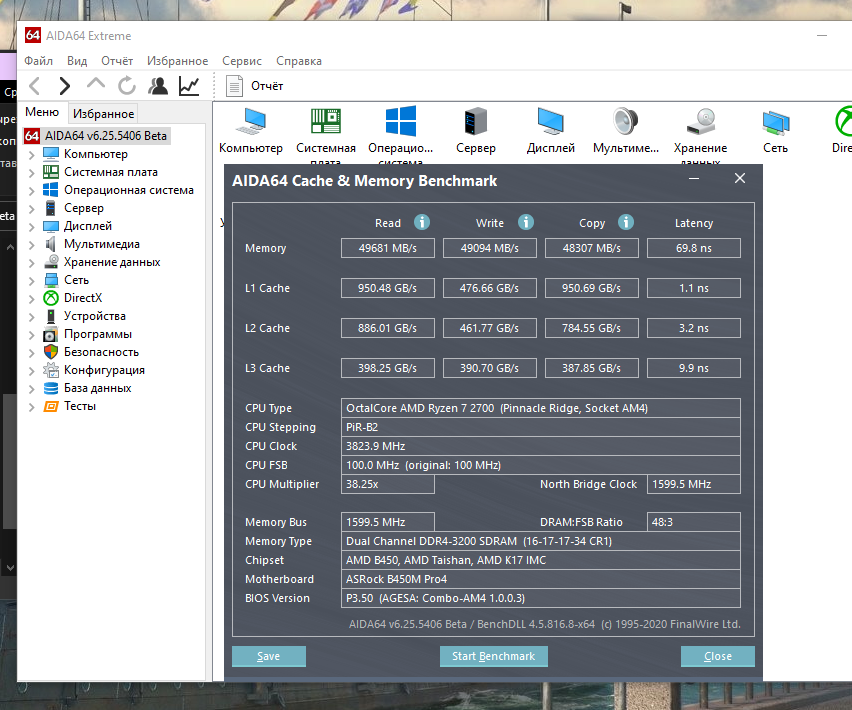Select Тесты in the tree
Viewport: 852px width, 710px height.
coord(79,406)
